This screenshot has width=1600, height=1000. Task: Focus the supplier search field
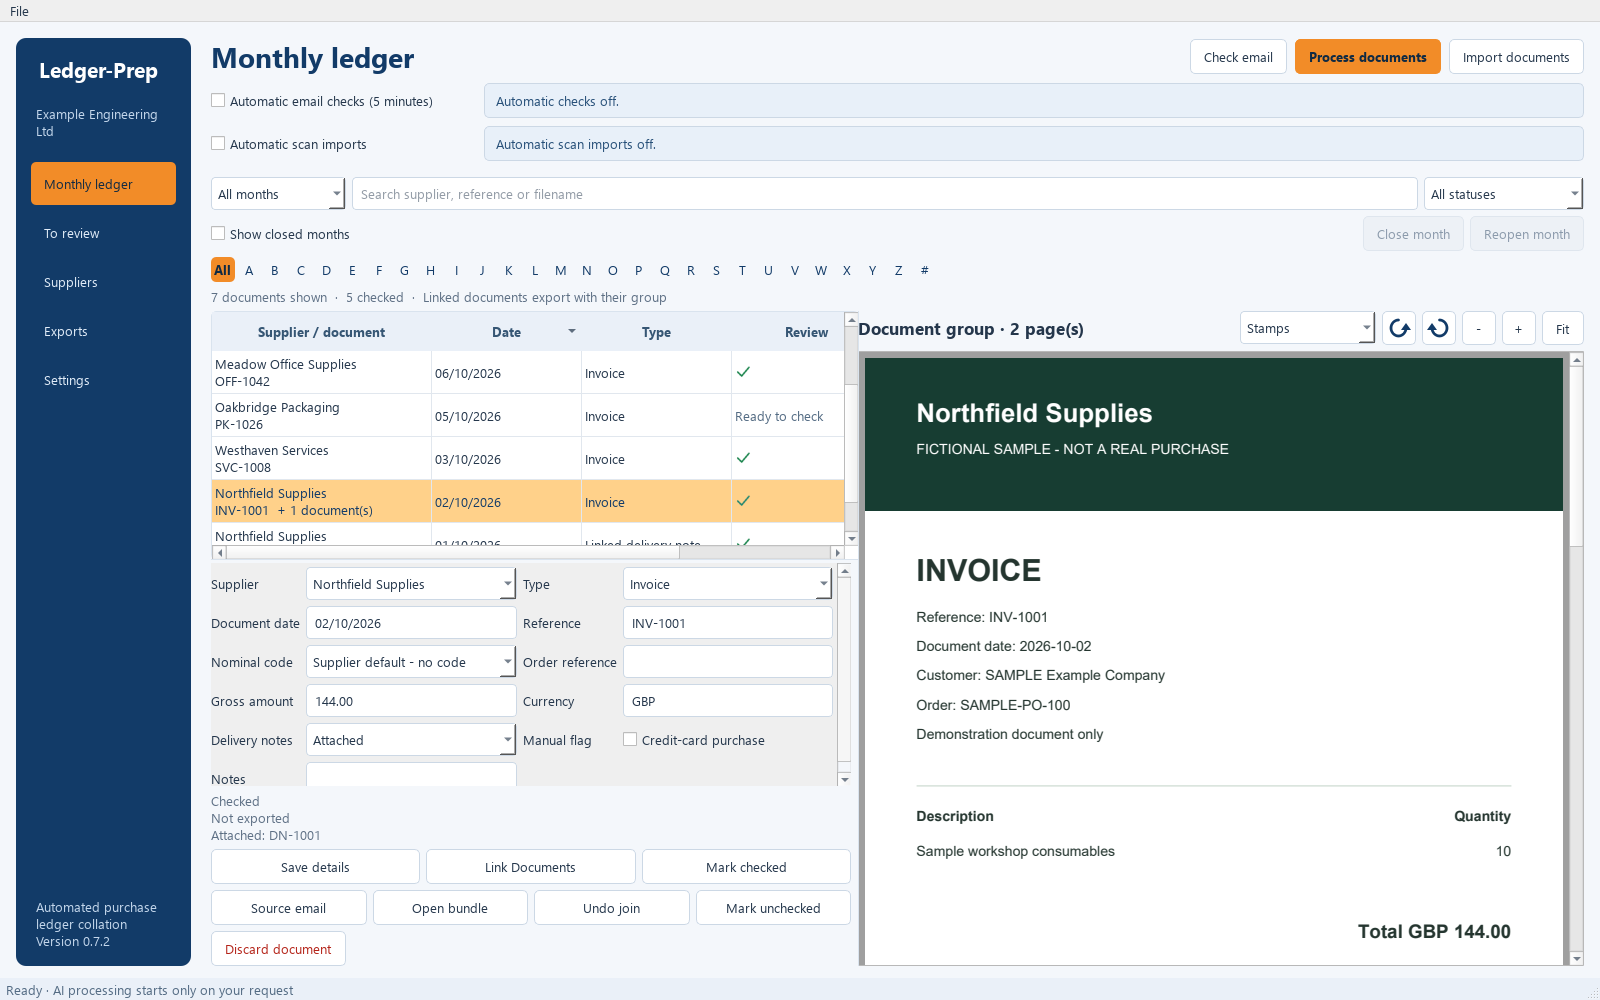point(885,194)
